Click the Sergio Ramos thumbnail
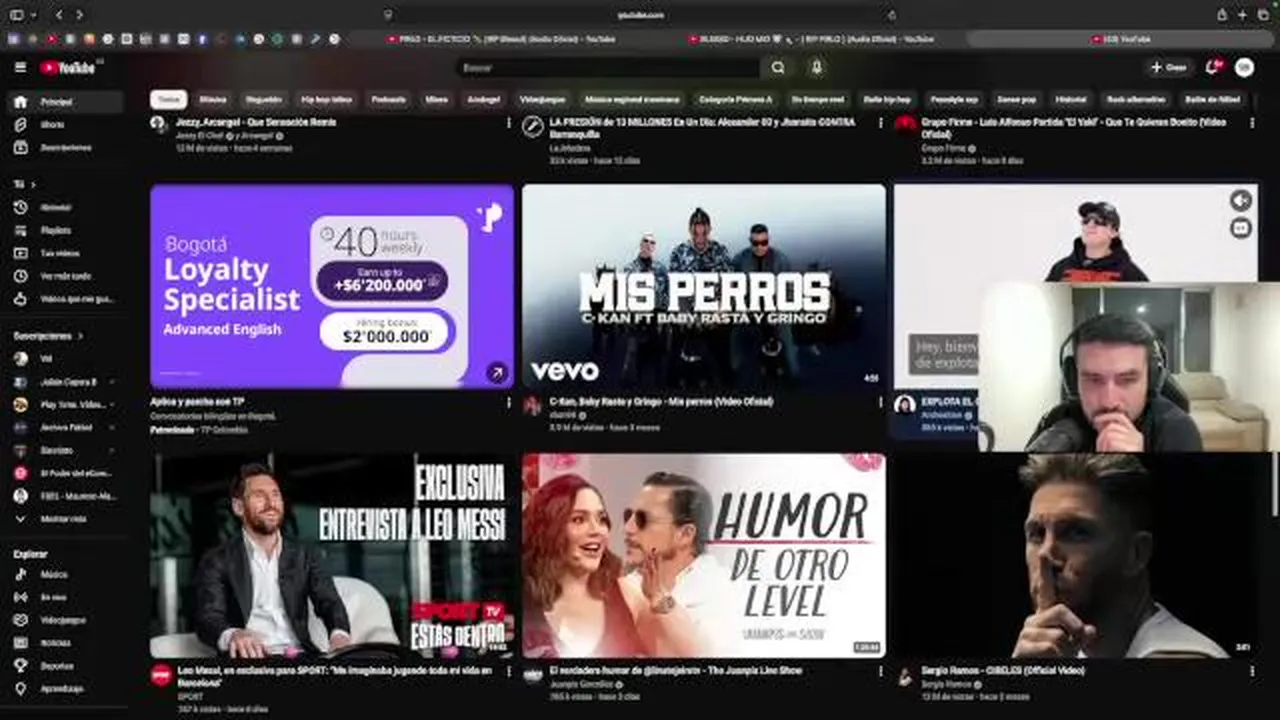This screenshot has height=720, width=1280. (x=1075, y=556)
